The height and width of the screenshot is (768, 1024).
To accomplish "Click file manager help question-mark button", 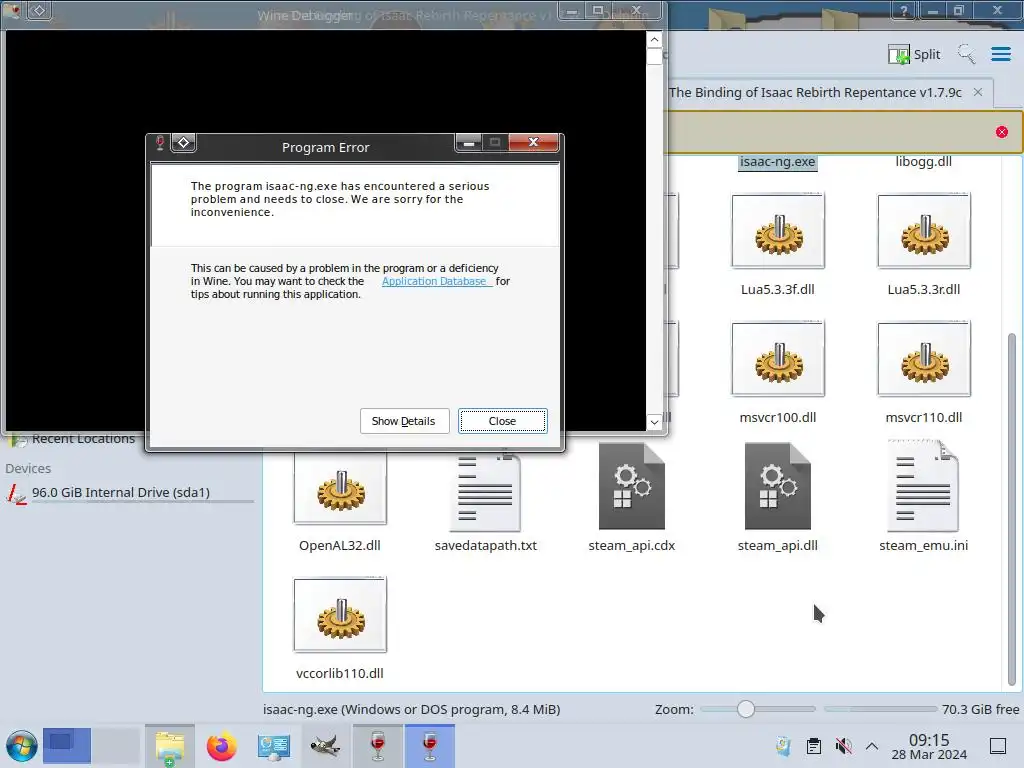I will (x=904, y=10).
